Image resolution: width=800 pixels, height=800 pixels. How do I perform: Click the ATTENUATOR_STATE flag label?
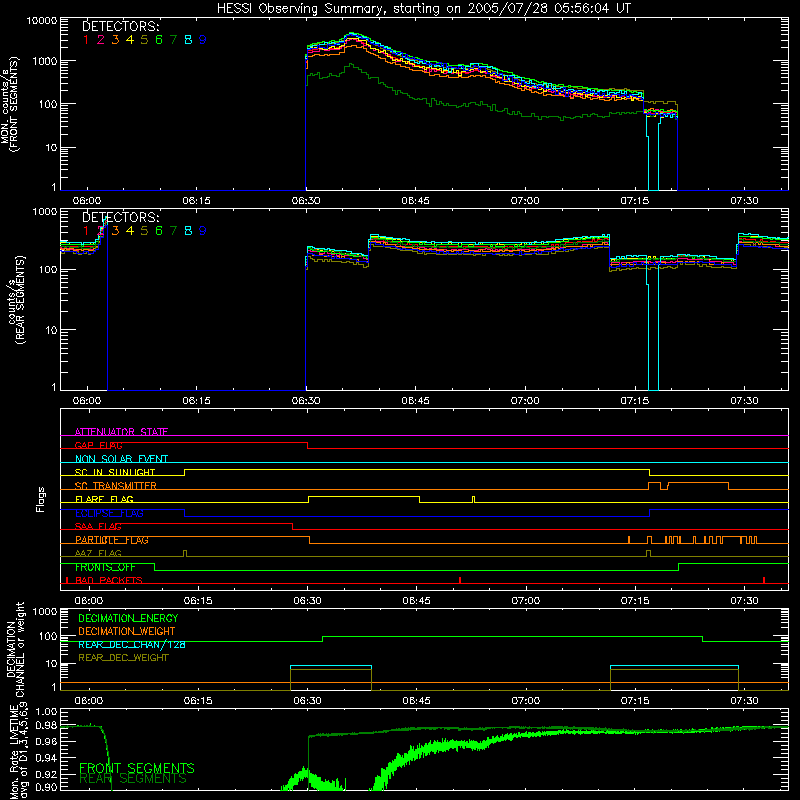(121, 432)
